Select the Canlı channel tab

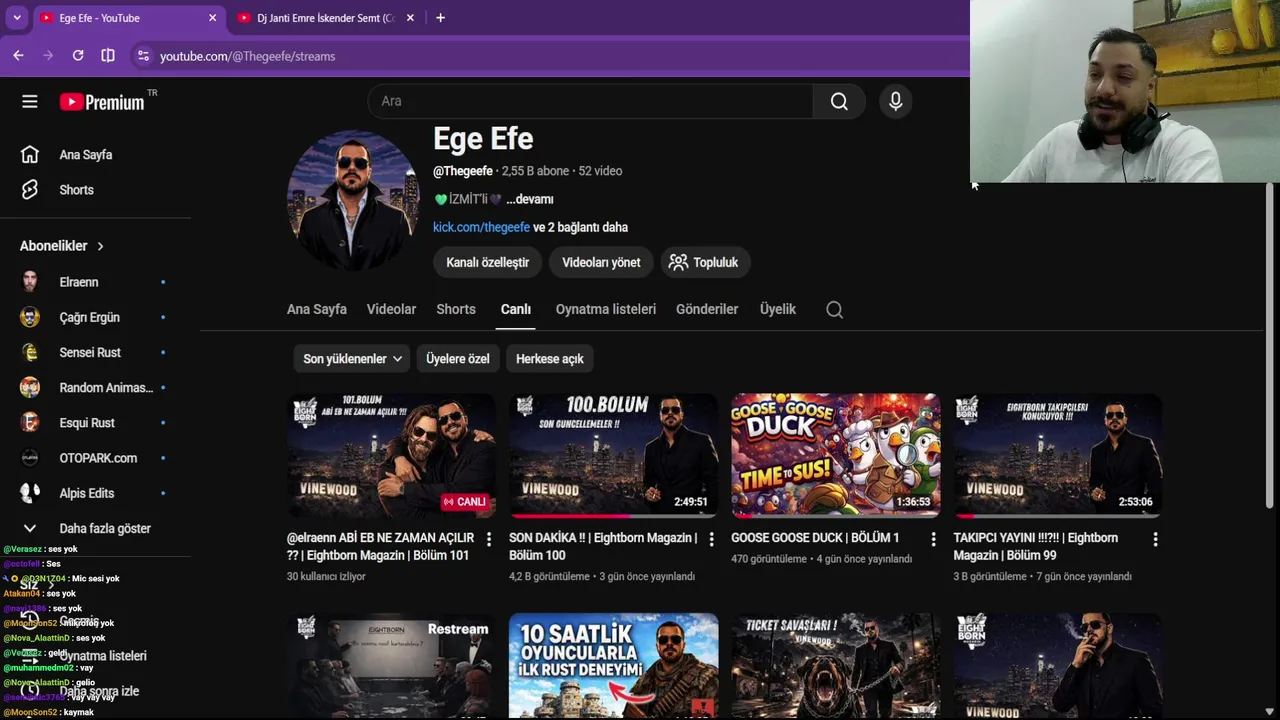tap(516, 309)
